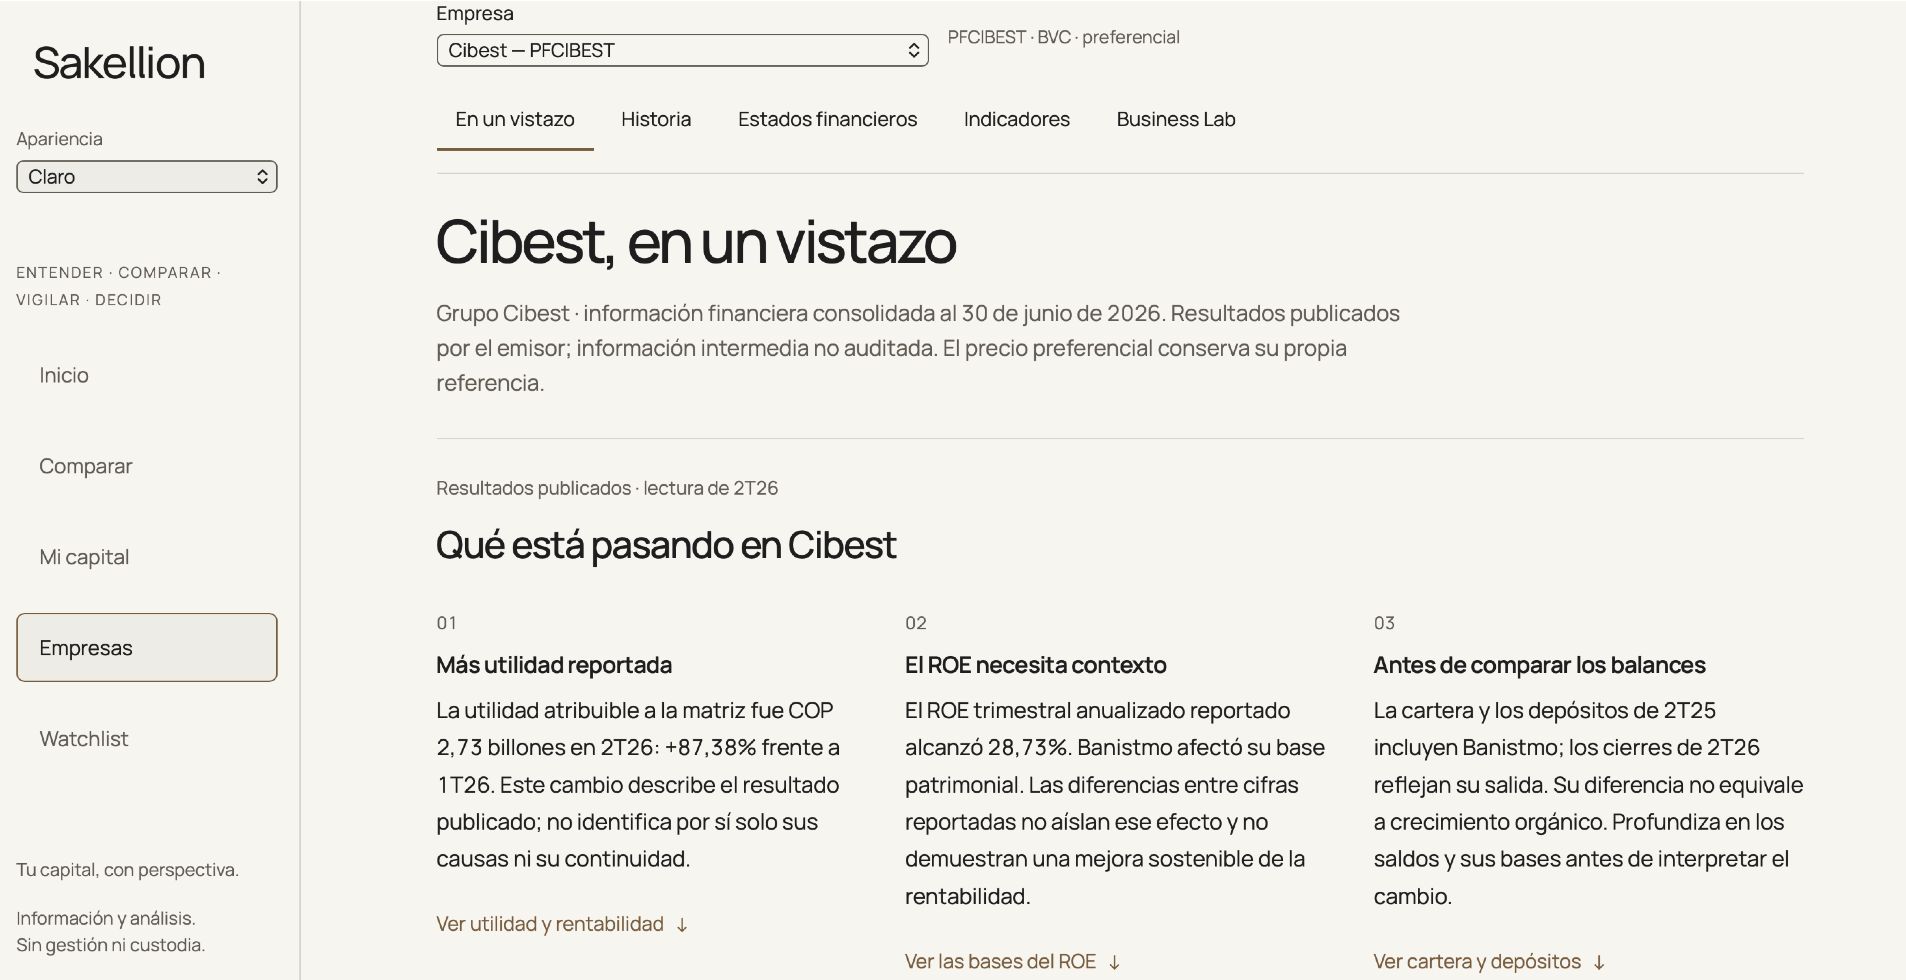Open Comparar in the sidebar
Image resolution: width=1906 pixels, height=980 pixels.
point(147,466)
